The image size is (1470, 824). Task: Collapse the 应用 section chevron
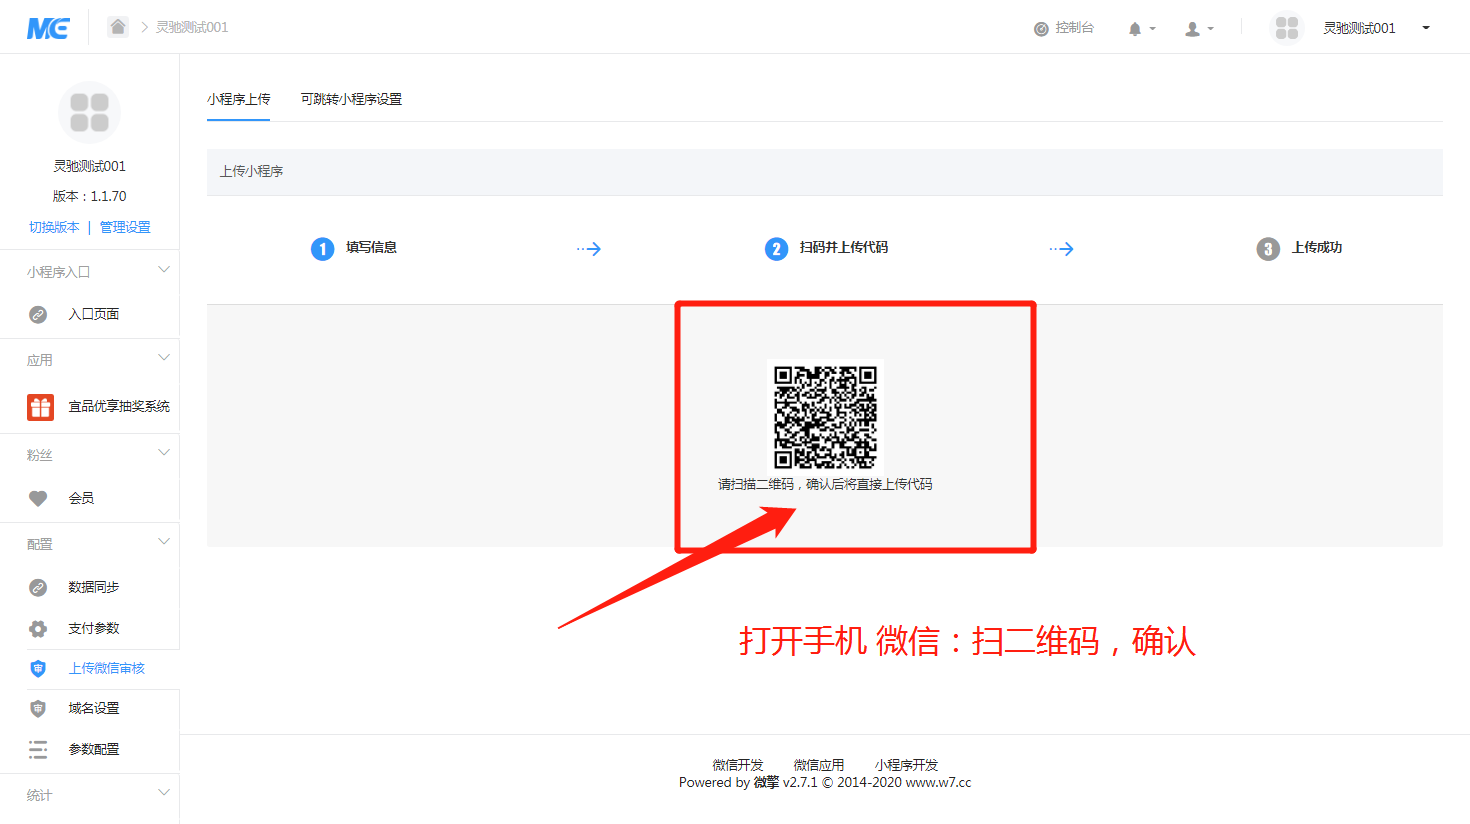(164, 358)
